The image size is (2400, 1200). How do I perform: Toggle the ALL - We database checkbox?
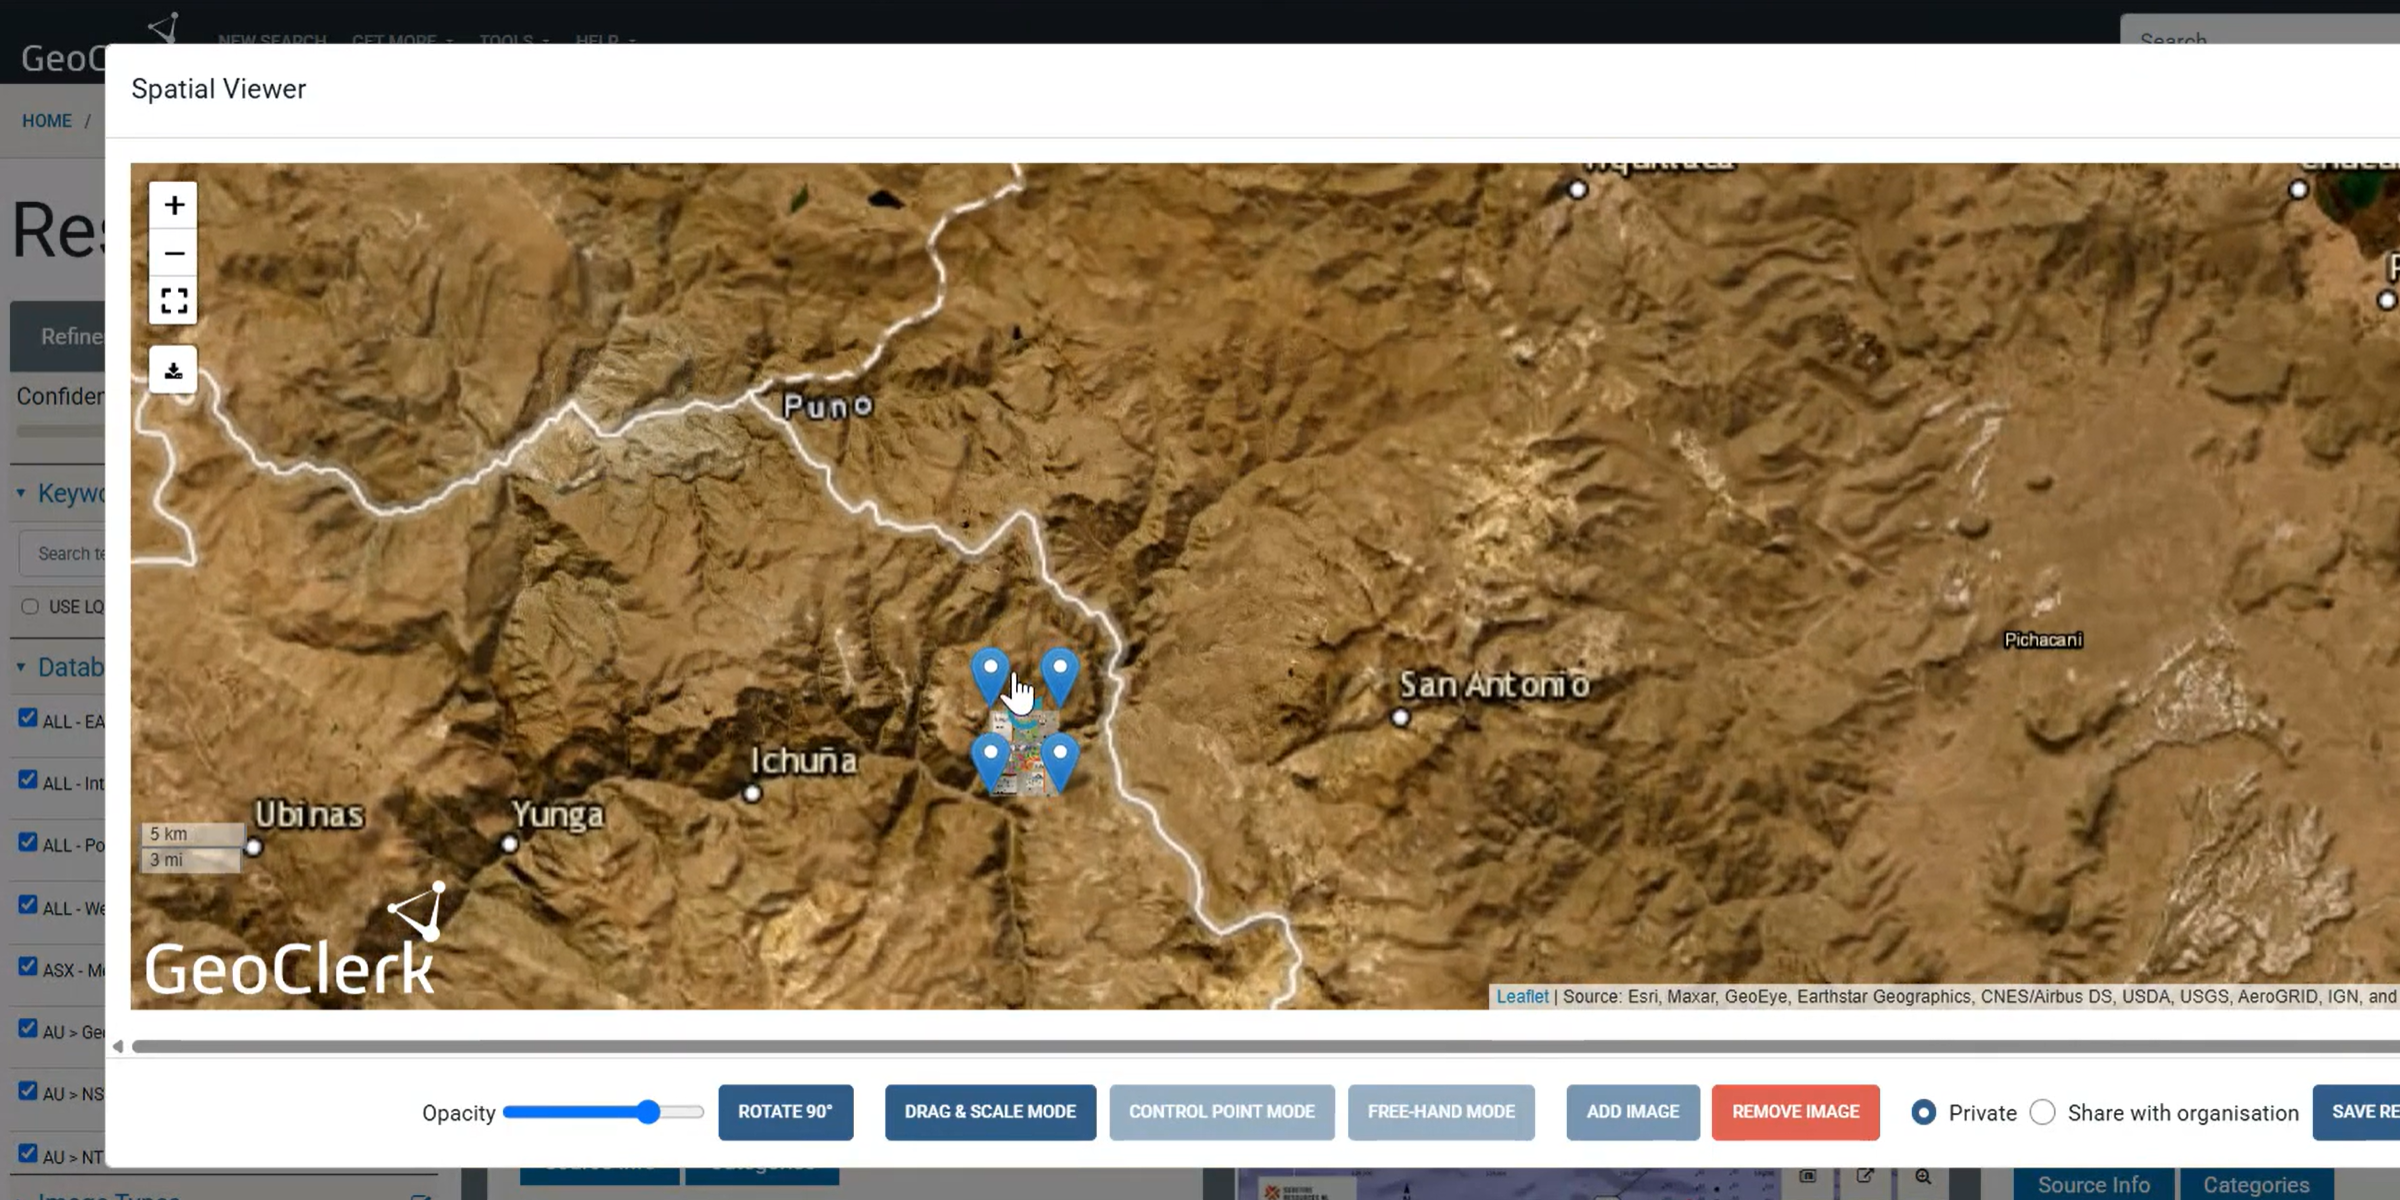pos(28,905)
